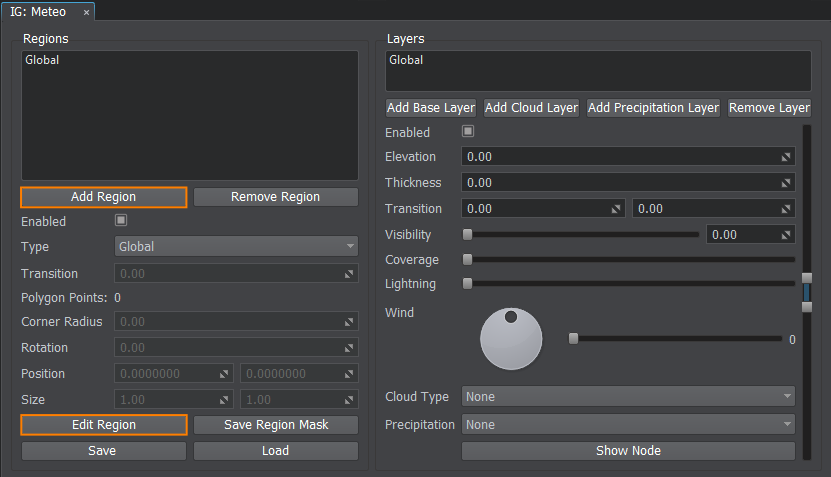Open the Precipitation dropdown
Viewport: 831px width, 477px height.
(x=628, y=425)
